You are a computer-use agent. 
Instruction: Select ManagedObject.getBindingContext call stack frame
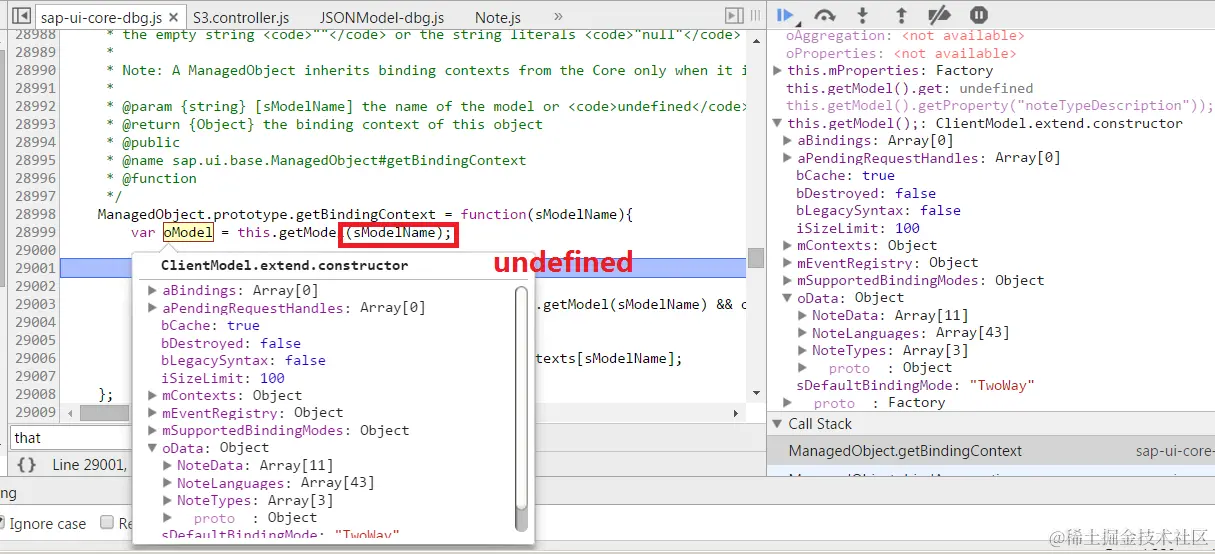[990, 451]
